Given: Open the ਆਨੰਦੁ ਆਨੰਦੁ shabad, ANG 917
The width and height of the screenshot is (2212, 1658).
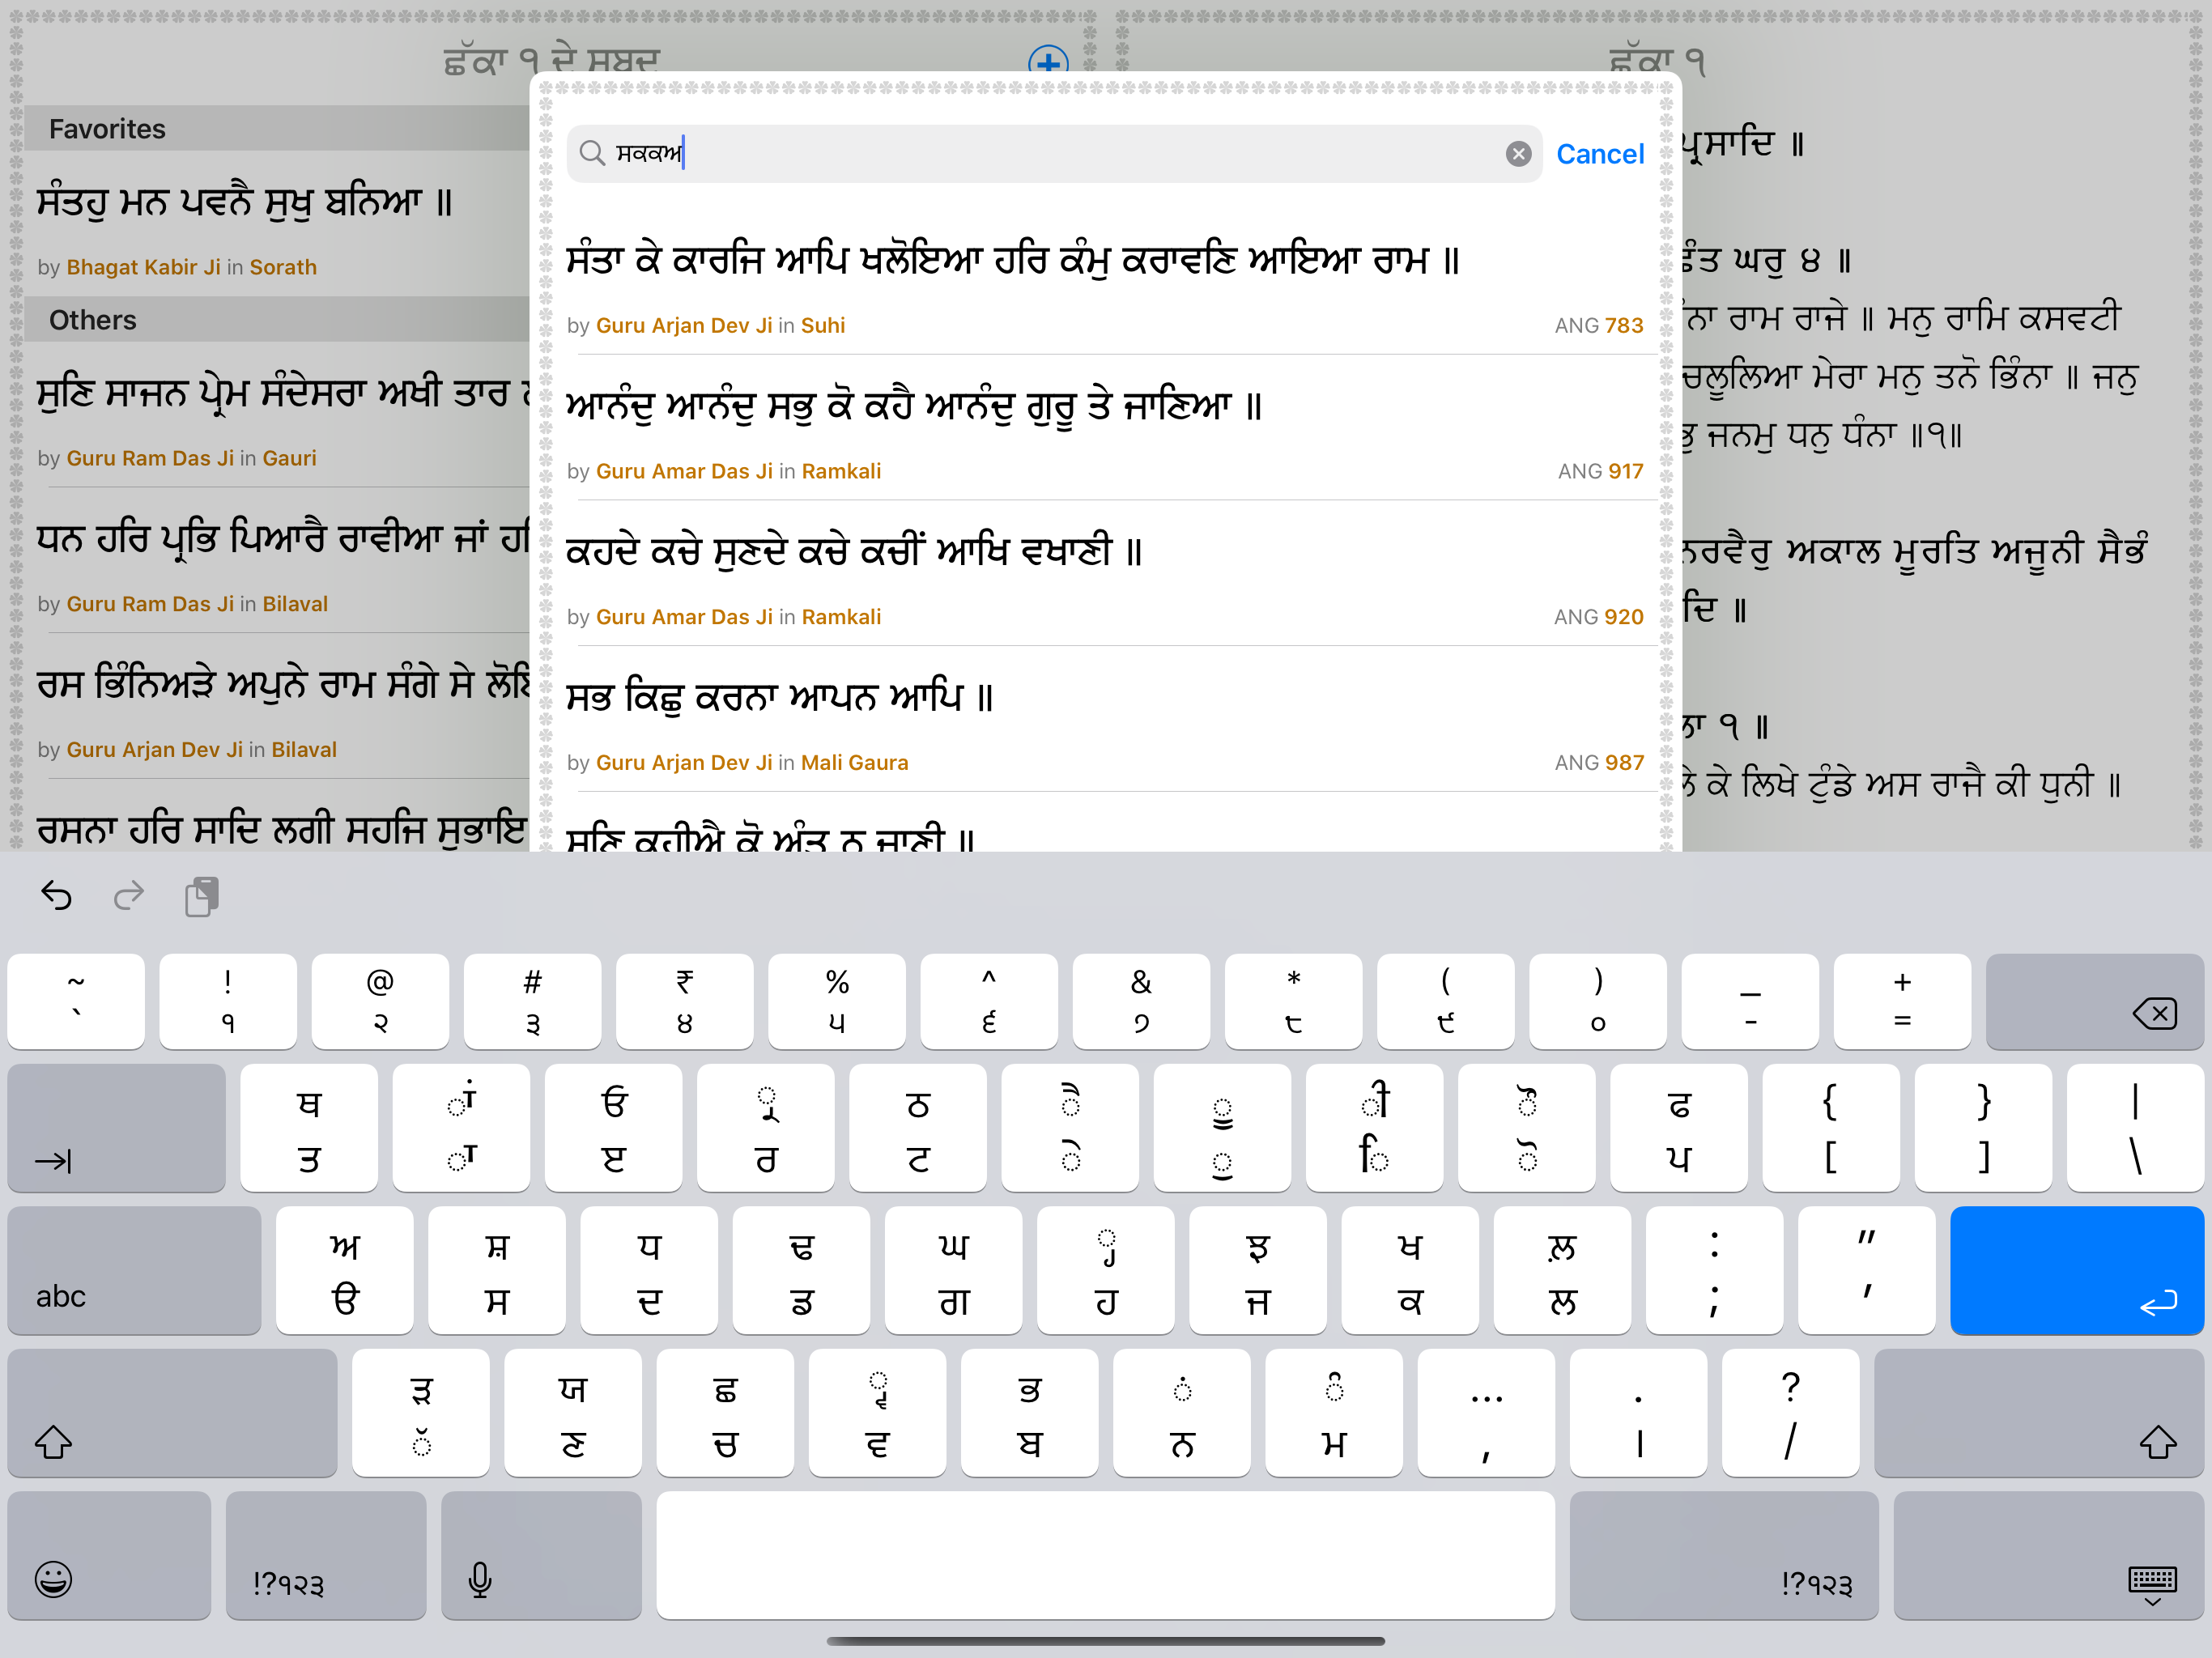Looking at the screenshot, I should [1105, 428].
